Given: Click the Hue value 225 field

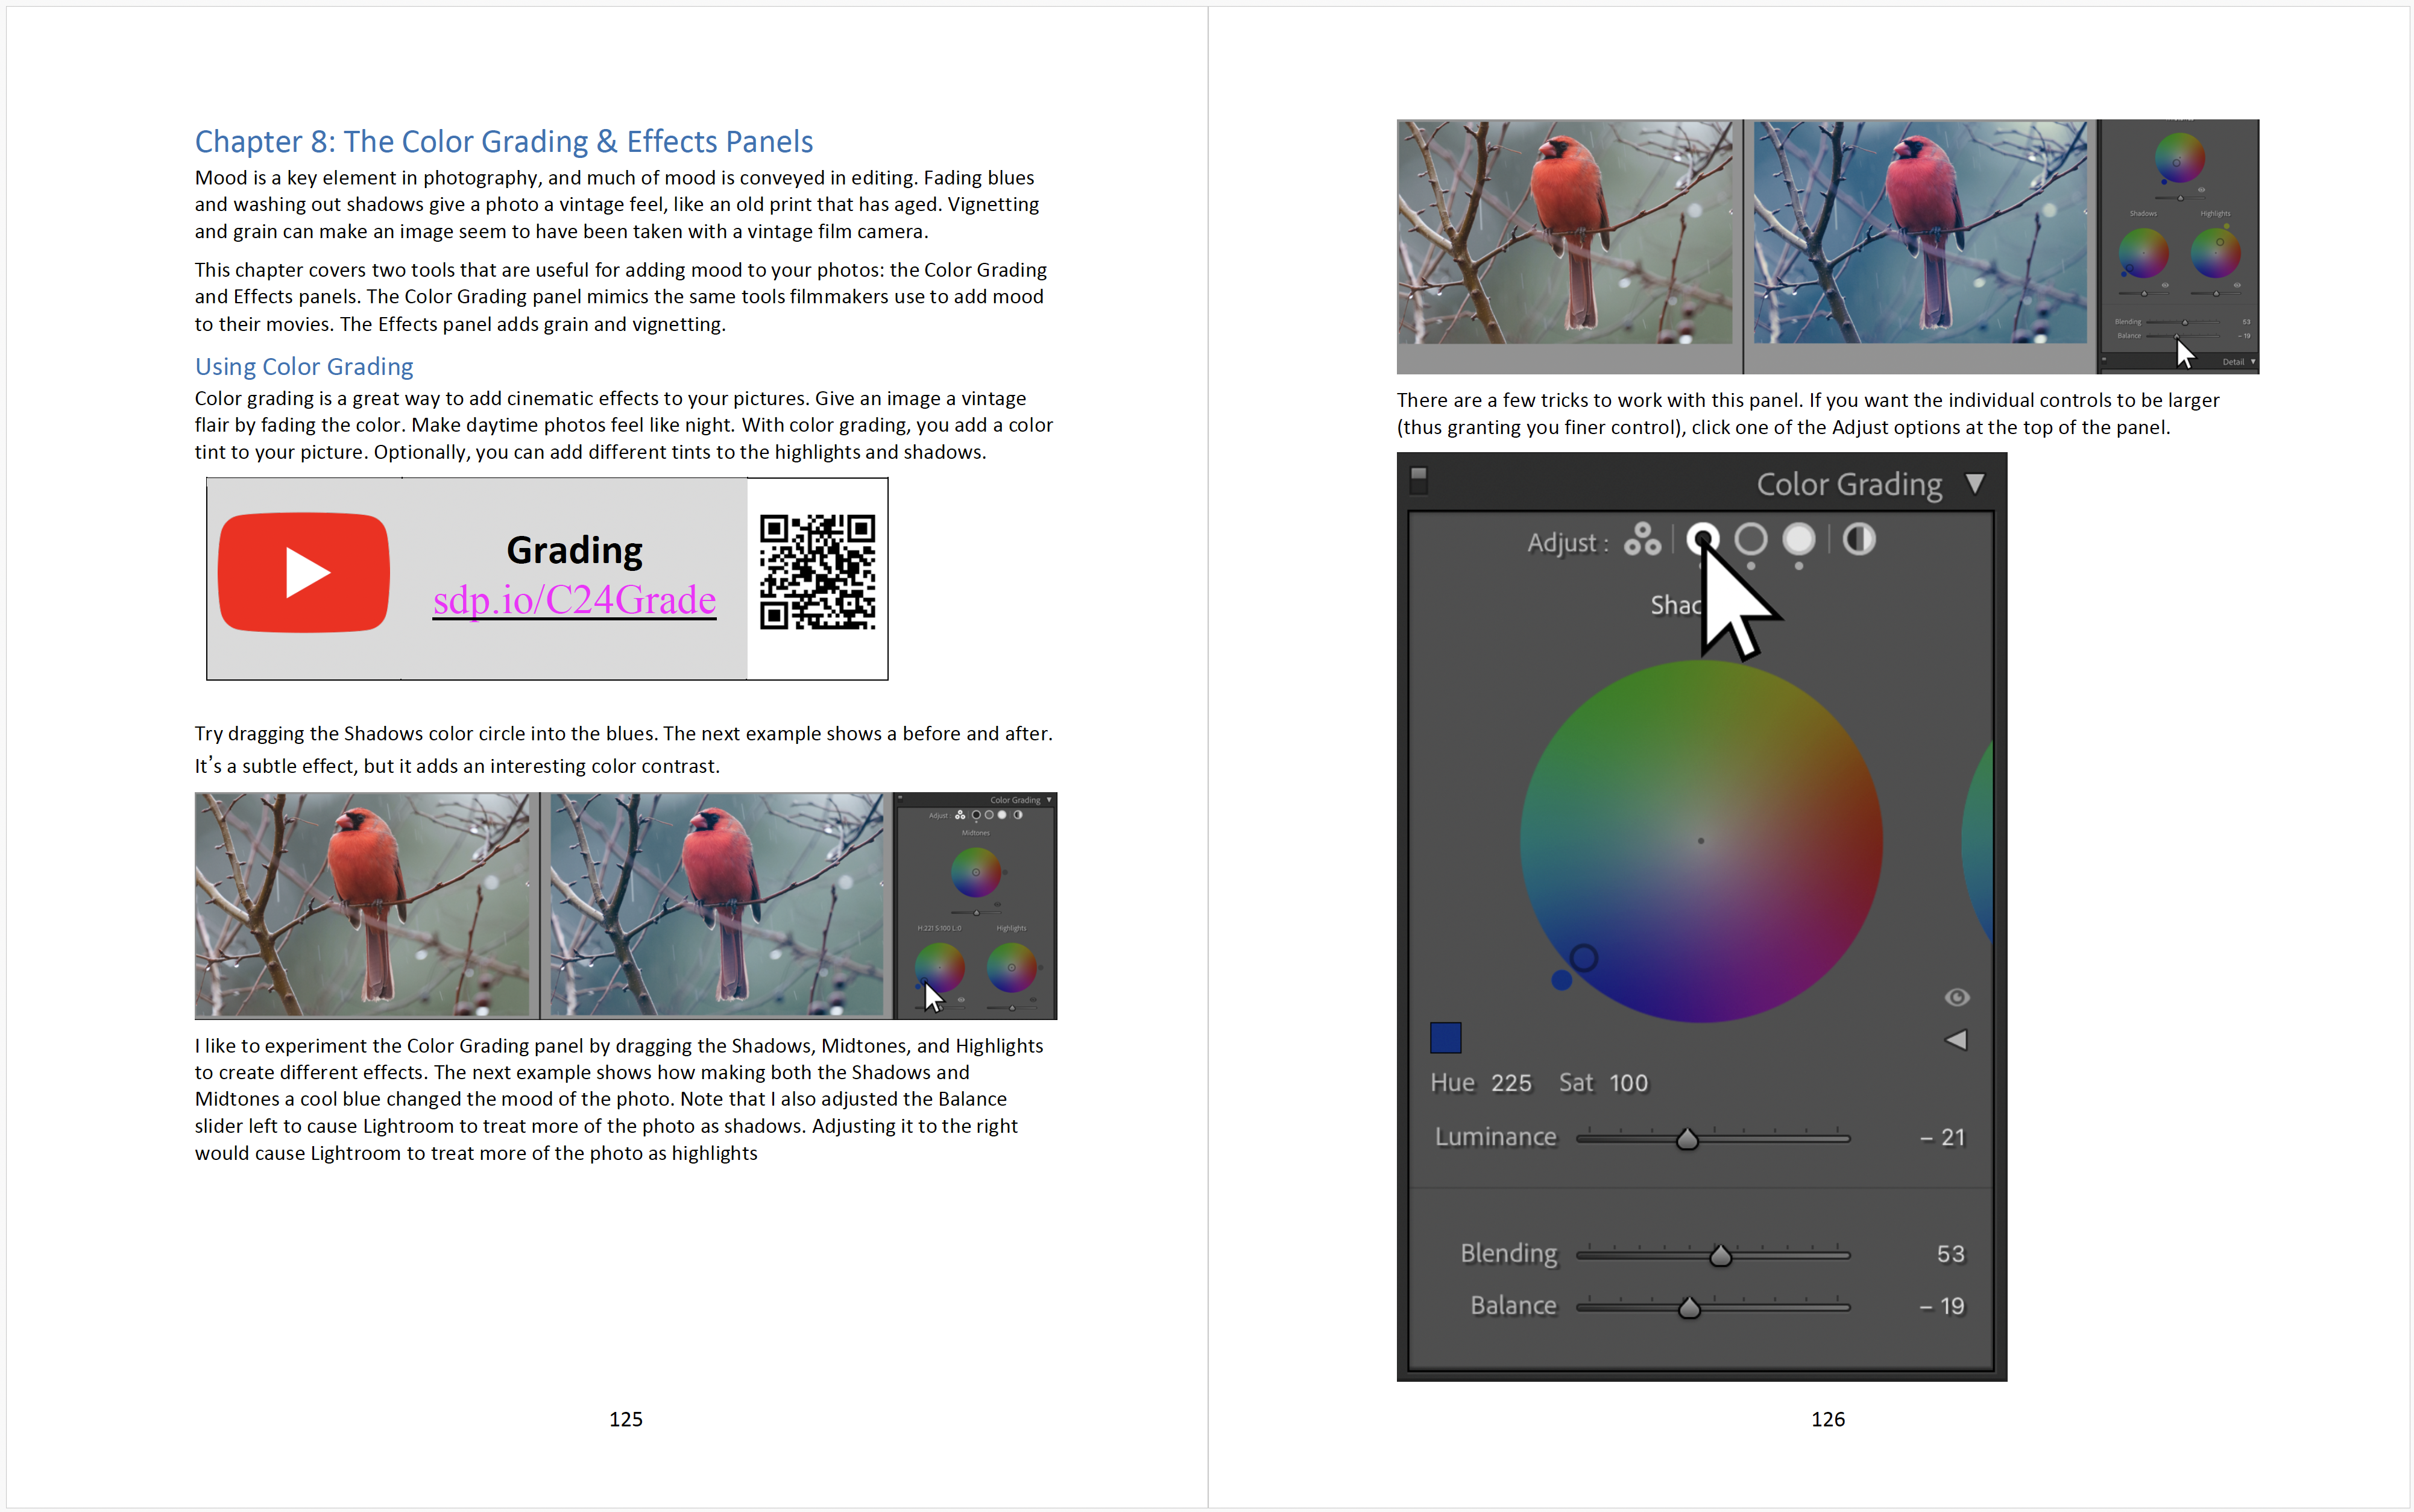Looking at the screenshot, I should click(1511, 1083).
